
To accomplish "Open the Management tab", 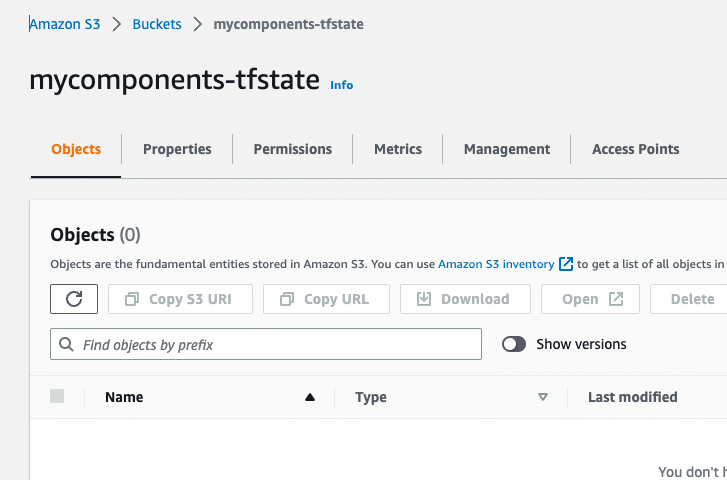I will click(507, 149).
